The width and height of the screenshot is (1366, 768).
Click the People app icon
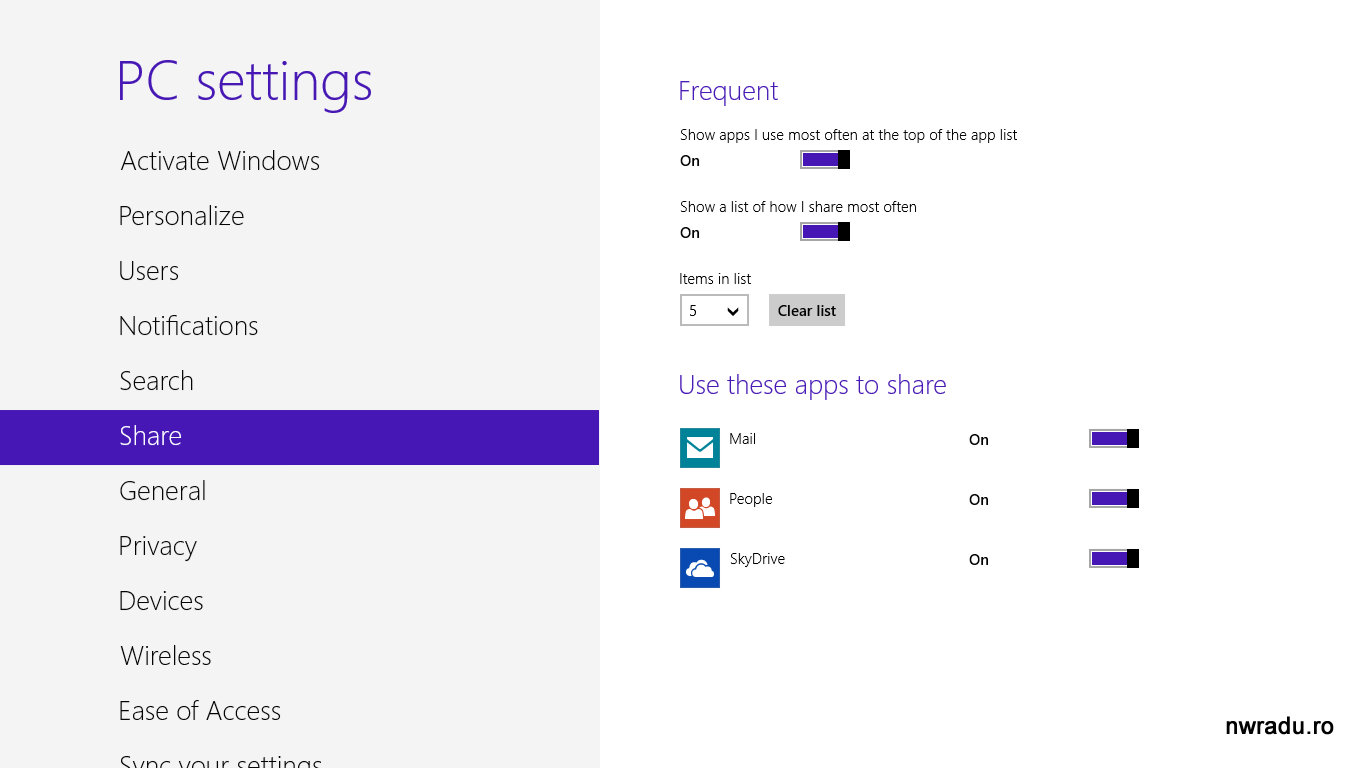pos(699,508)
